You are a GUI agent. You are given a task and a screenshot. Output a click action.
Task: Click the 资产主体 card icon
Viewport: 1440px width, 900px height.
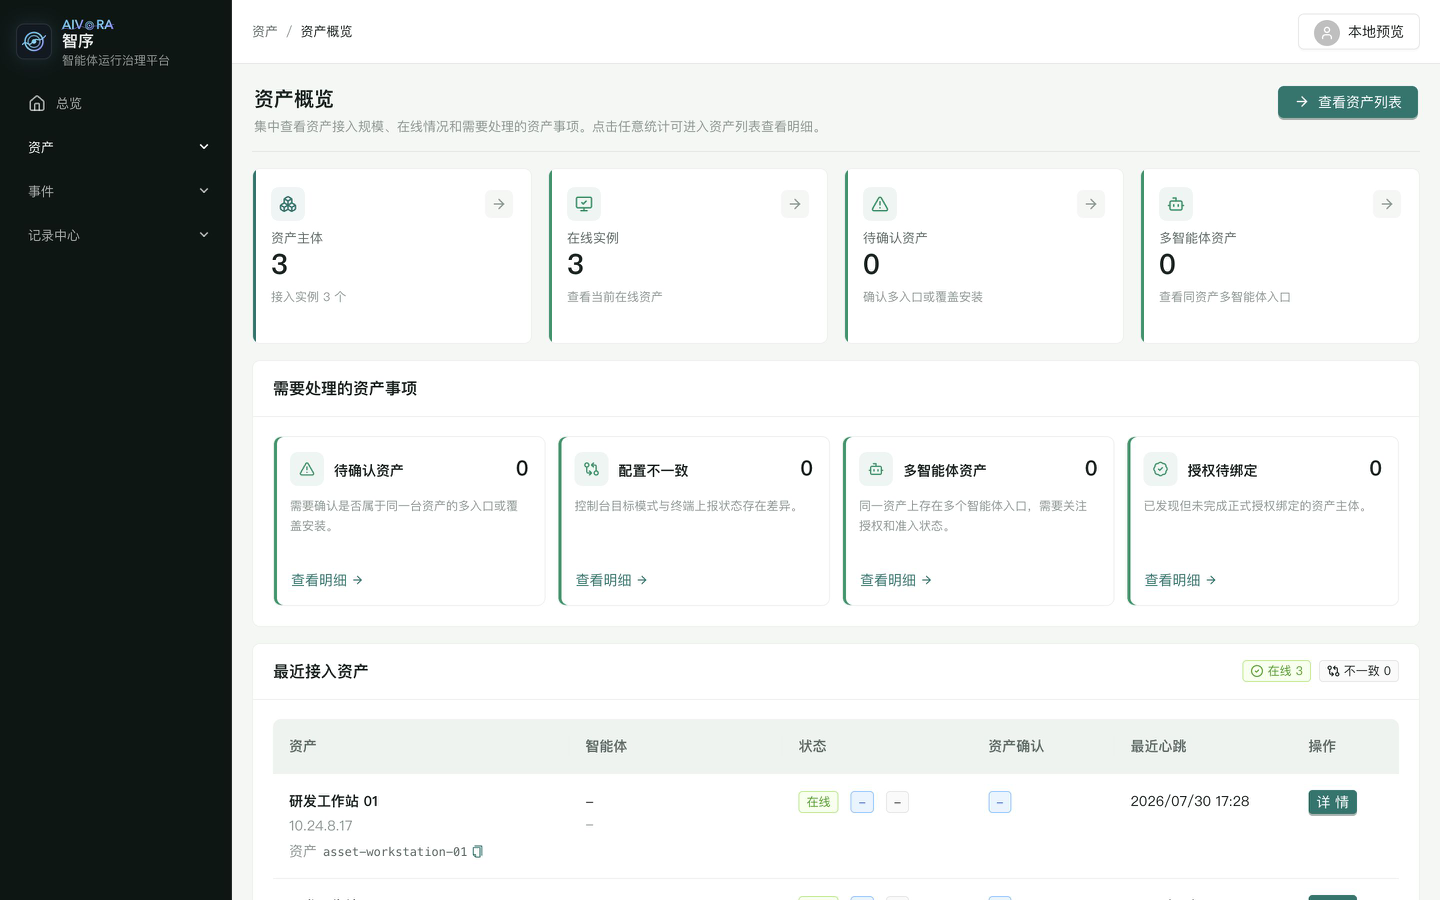coord(288,204)
